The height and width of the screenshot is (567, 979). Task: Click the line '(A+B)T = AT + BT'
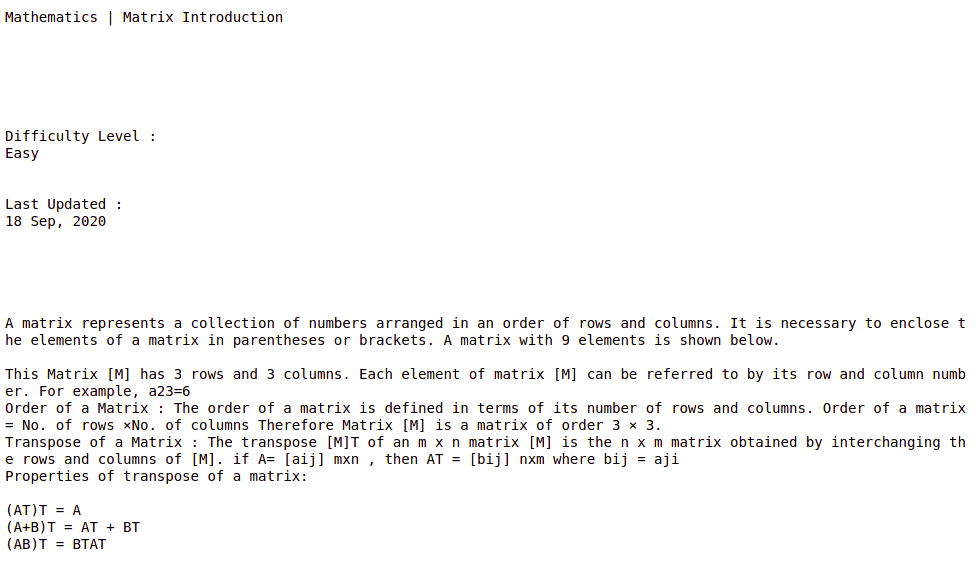coord(72,528)
